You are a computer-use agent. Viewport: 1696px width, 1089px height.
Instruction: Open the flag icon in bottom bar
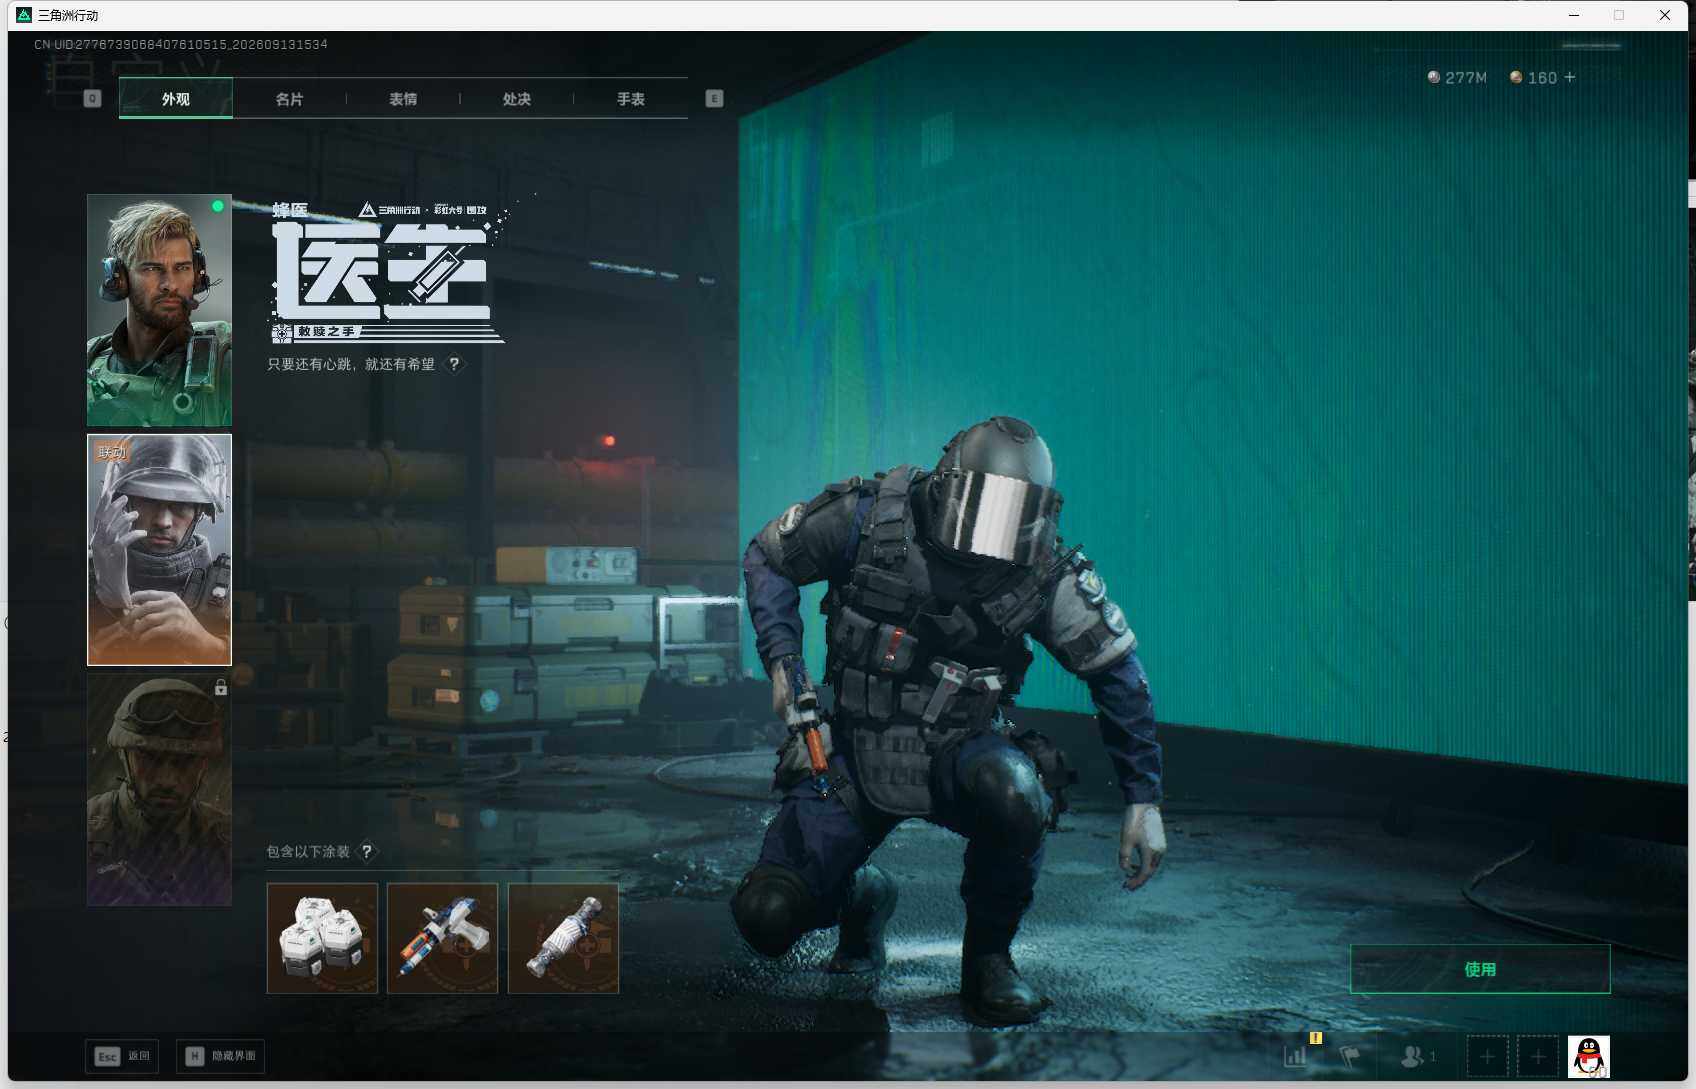click(1350, 1056)
